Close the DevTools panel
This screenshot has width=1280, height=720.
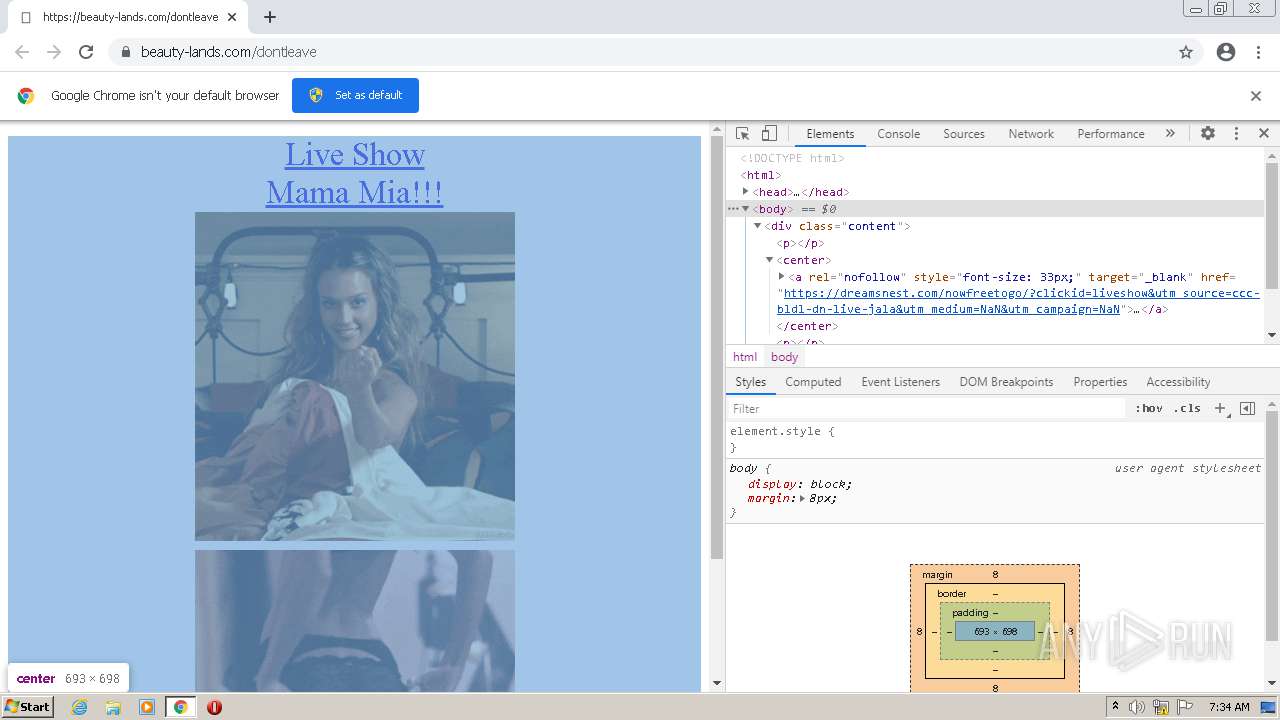(1264, 133)
